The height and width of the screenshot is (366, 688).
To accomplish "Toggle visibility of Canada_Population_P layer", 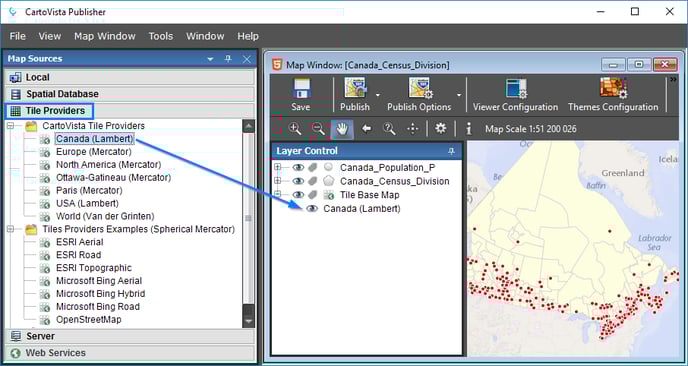I will (298, 167).
